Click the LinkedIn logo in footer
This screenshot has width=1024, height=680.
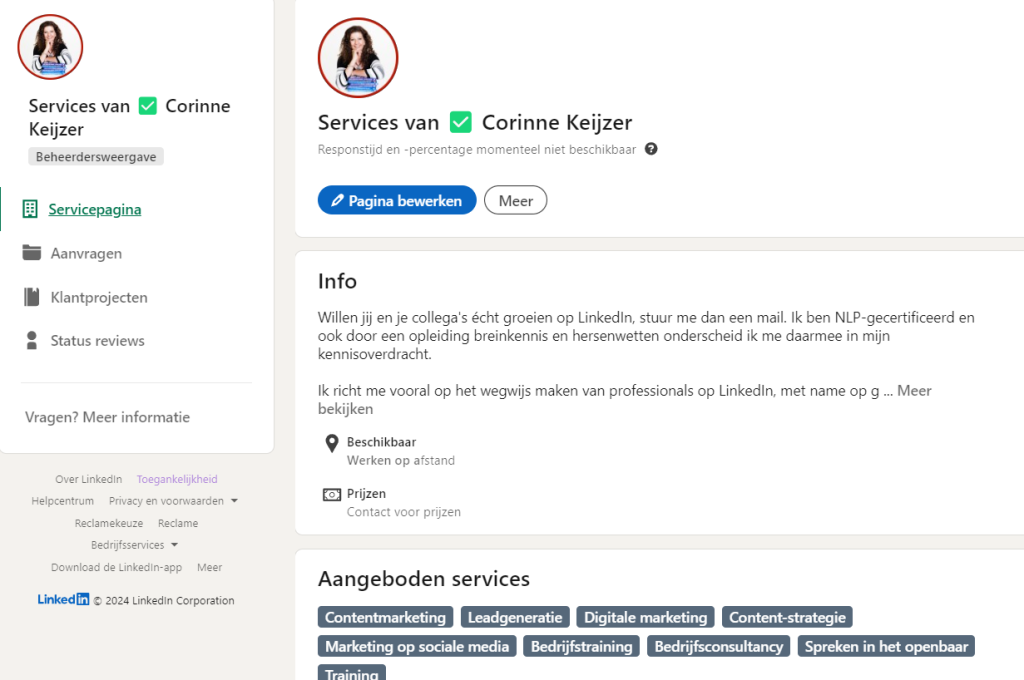(x=63, y=599)
